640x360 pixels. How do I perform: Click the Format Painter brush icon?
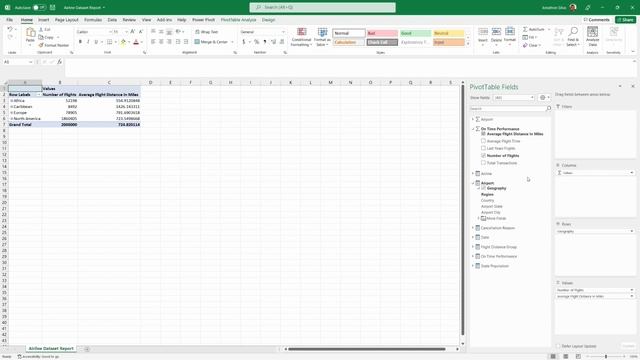point(41,45)
